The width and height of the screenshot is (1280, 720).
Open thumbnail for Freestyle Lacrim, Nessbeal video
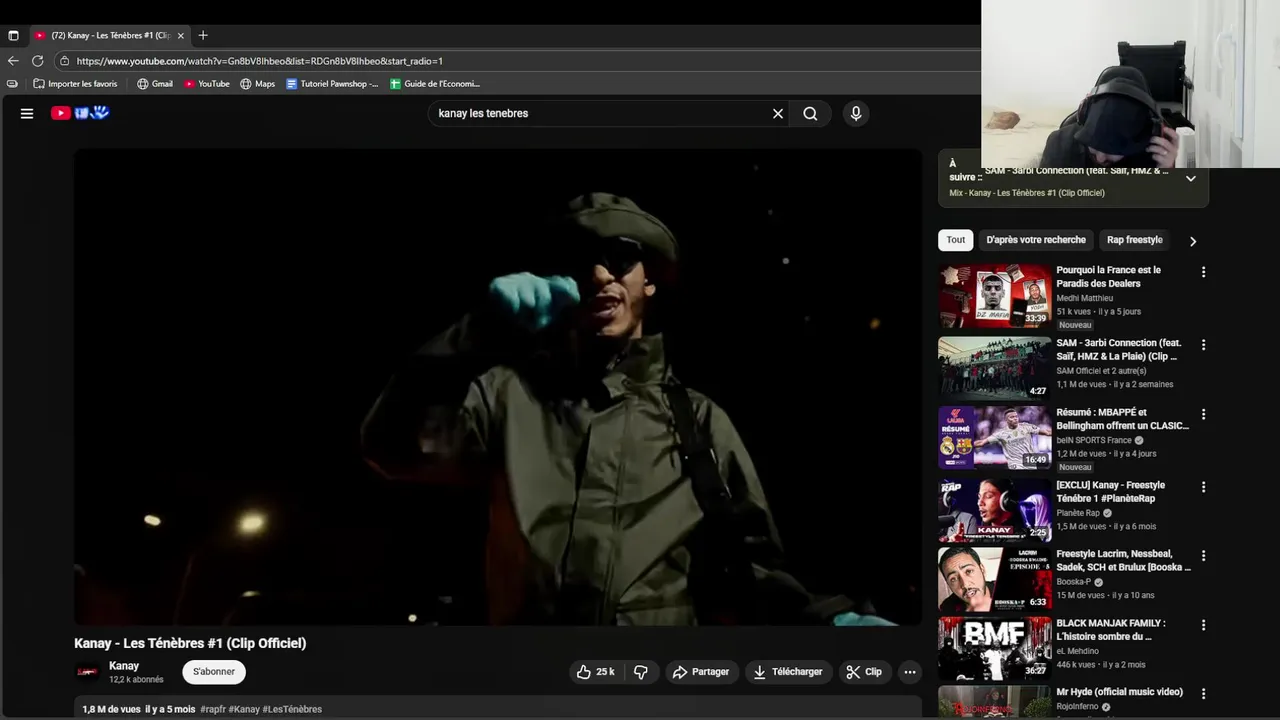pyautogui.click(x=994, y=580)
